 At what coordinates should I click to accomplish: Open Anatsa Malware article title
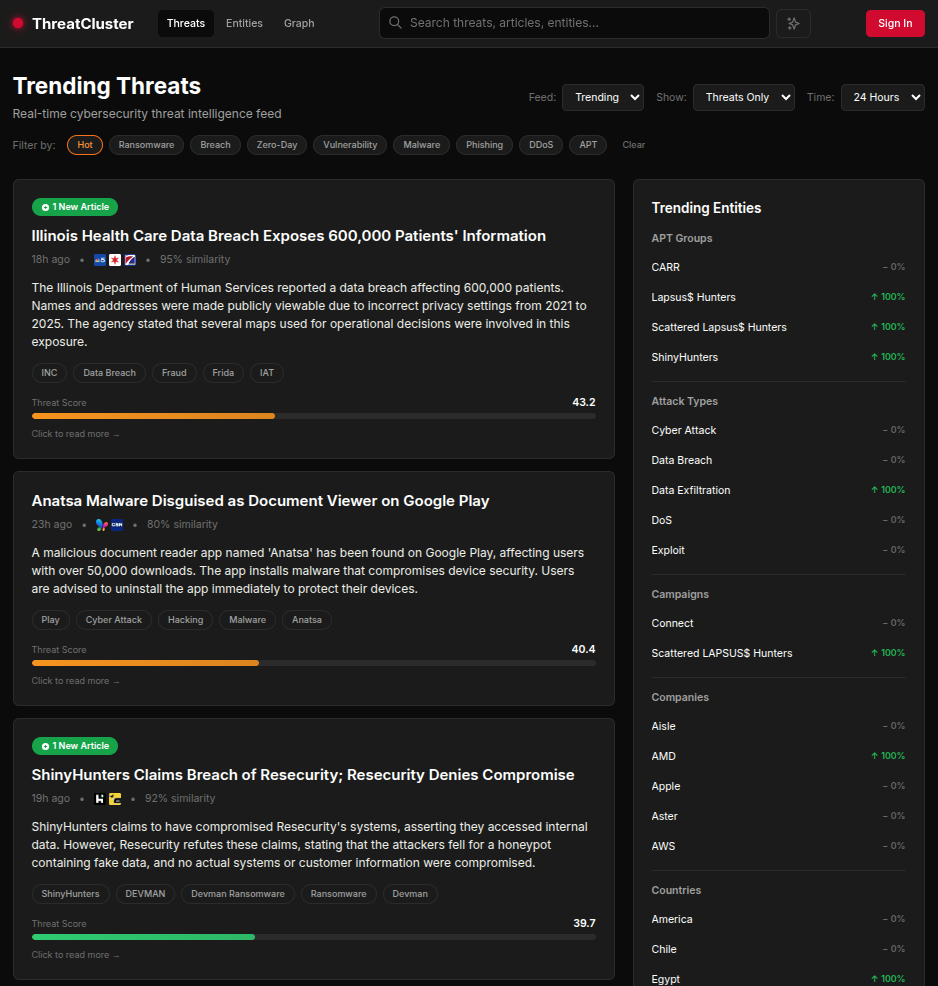260,501
